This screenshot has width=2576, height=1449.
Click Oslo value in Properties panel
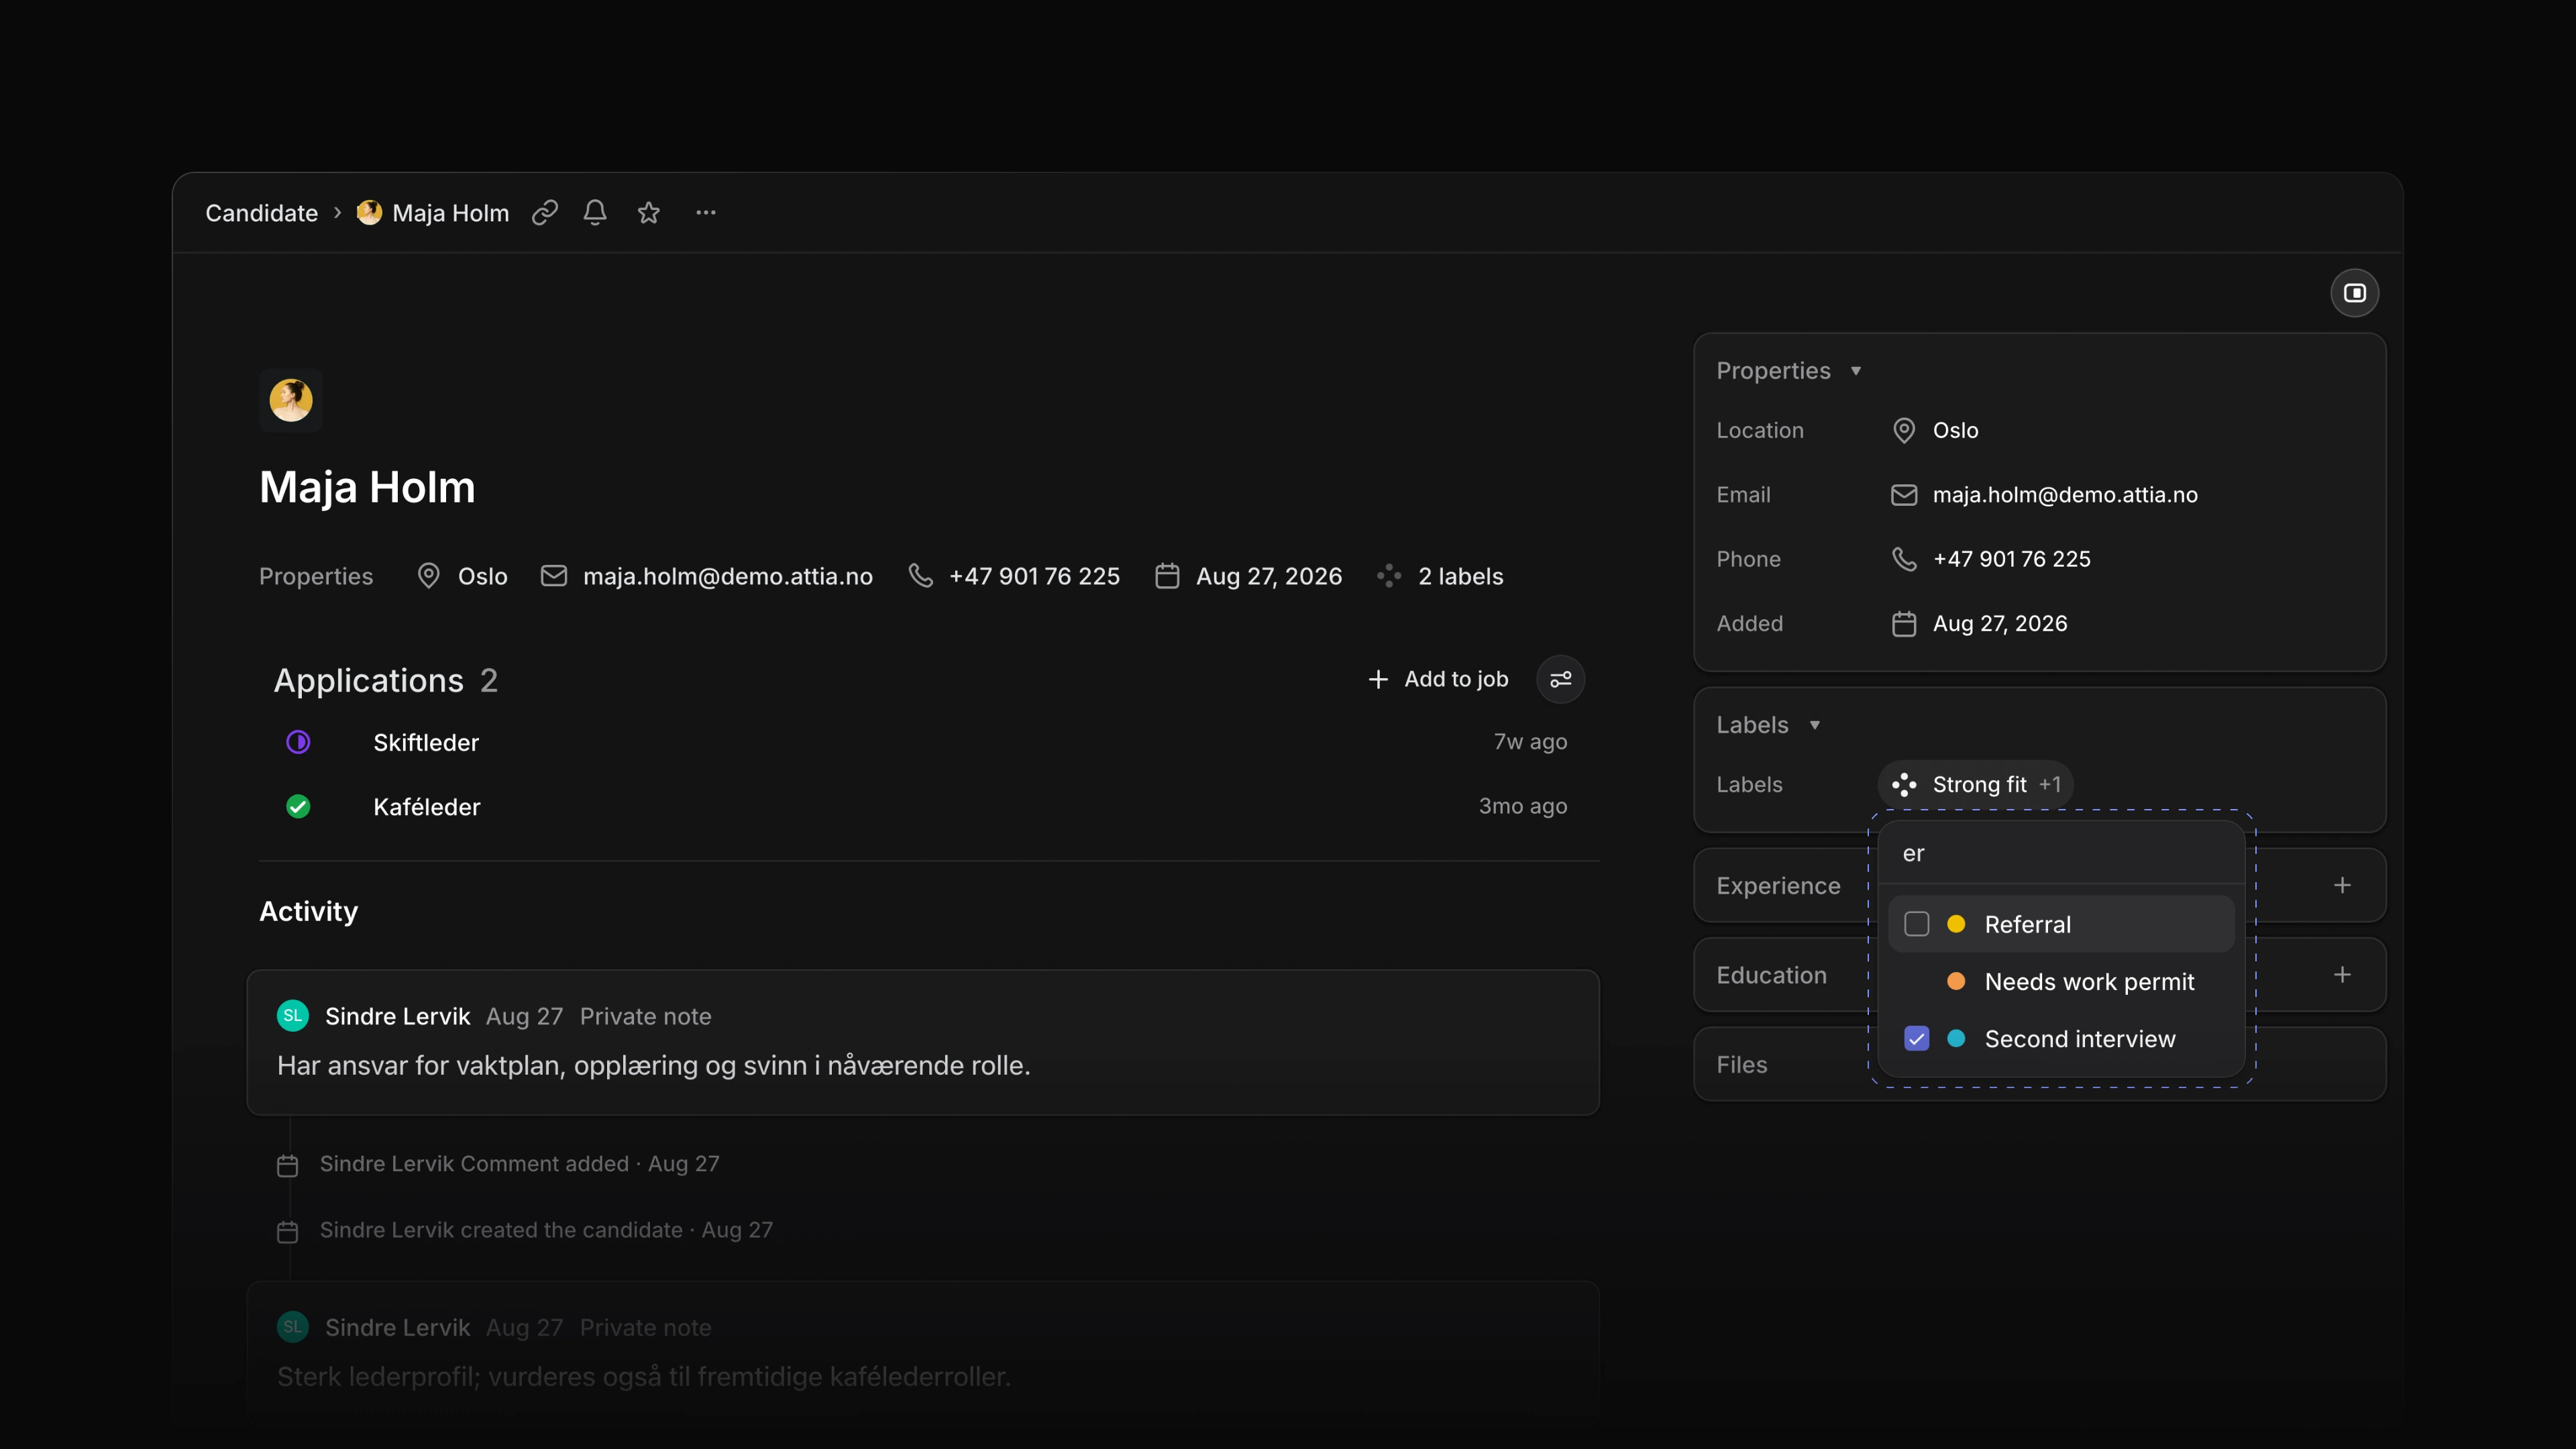click(x=1955, y=431)
